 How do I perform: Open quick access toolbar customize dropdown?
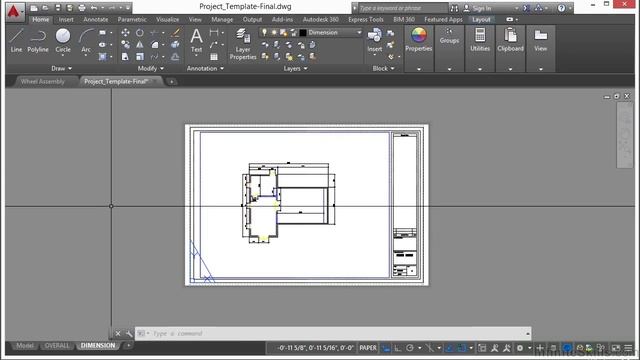[x=129, y=8]
